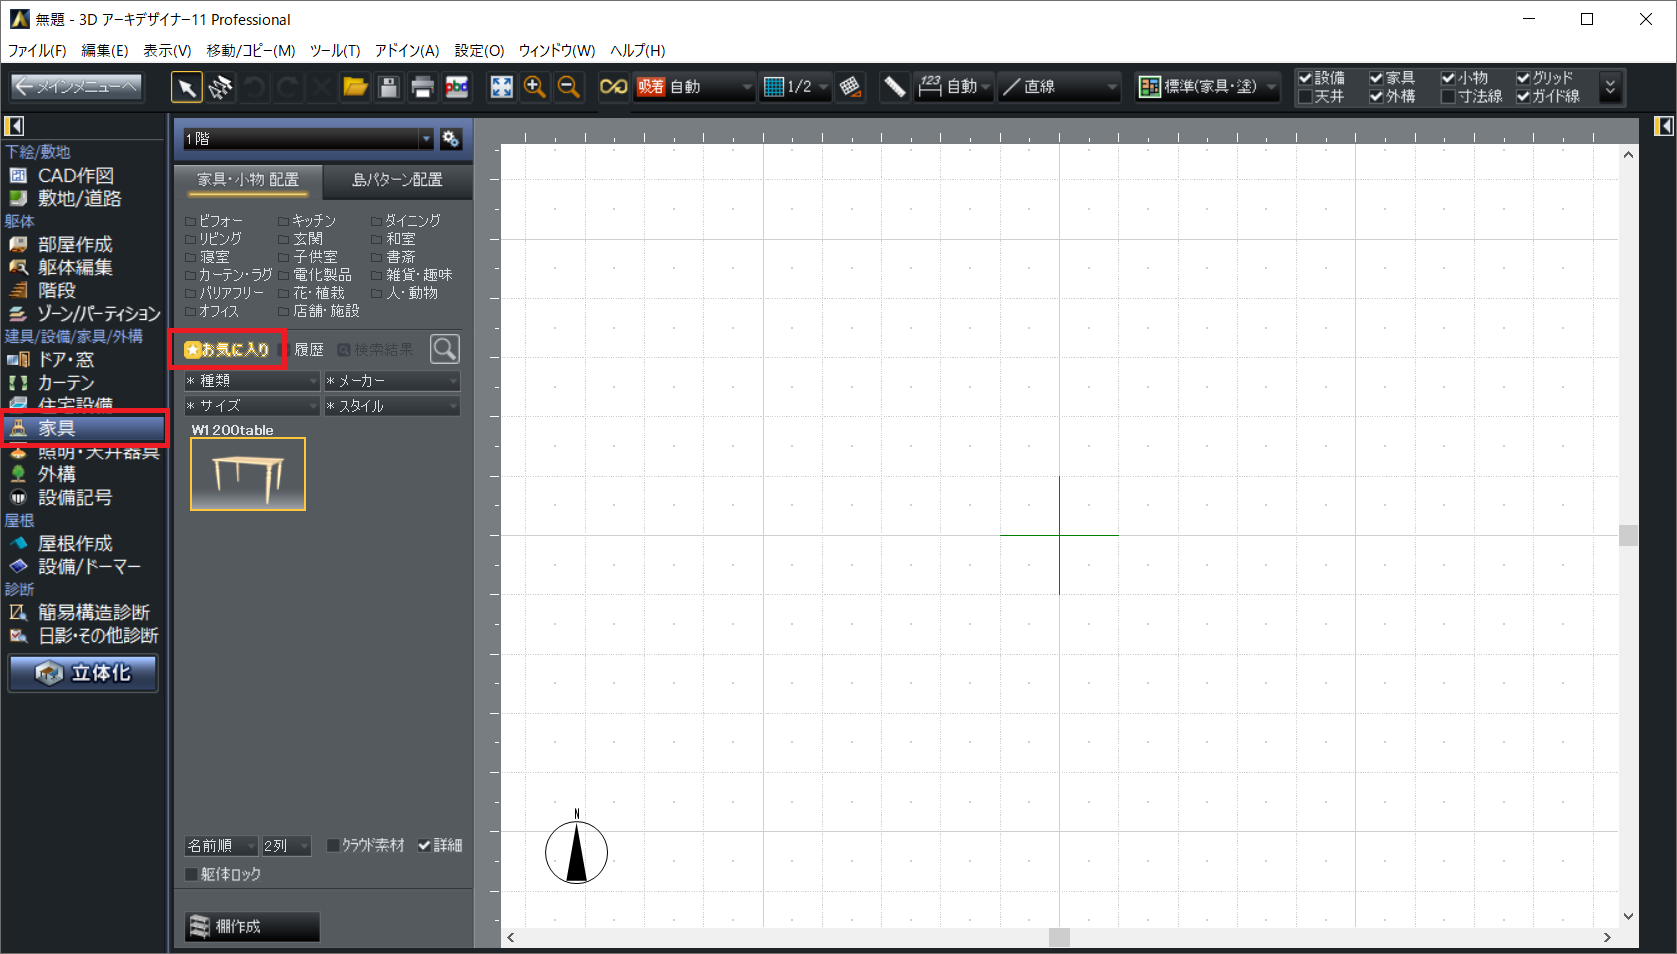This screenshot has height=954, width=1677.
Task: Open the floor settings gear icon
Action: pyautogui.click(x=451, y=139)
